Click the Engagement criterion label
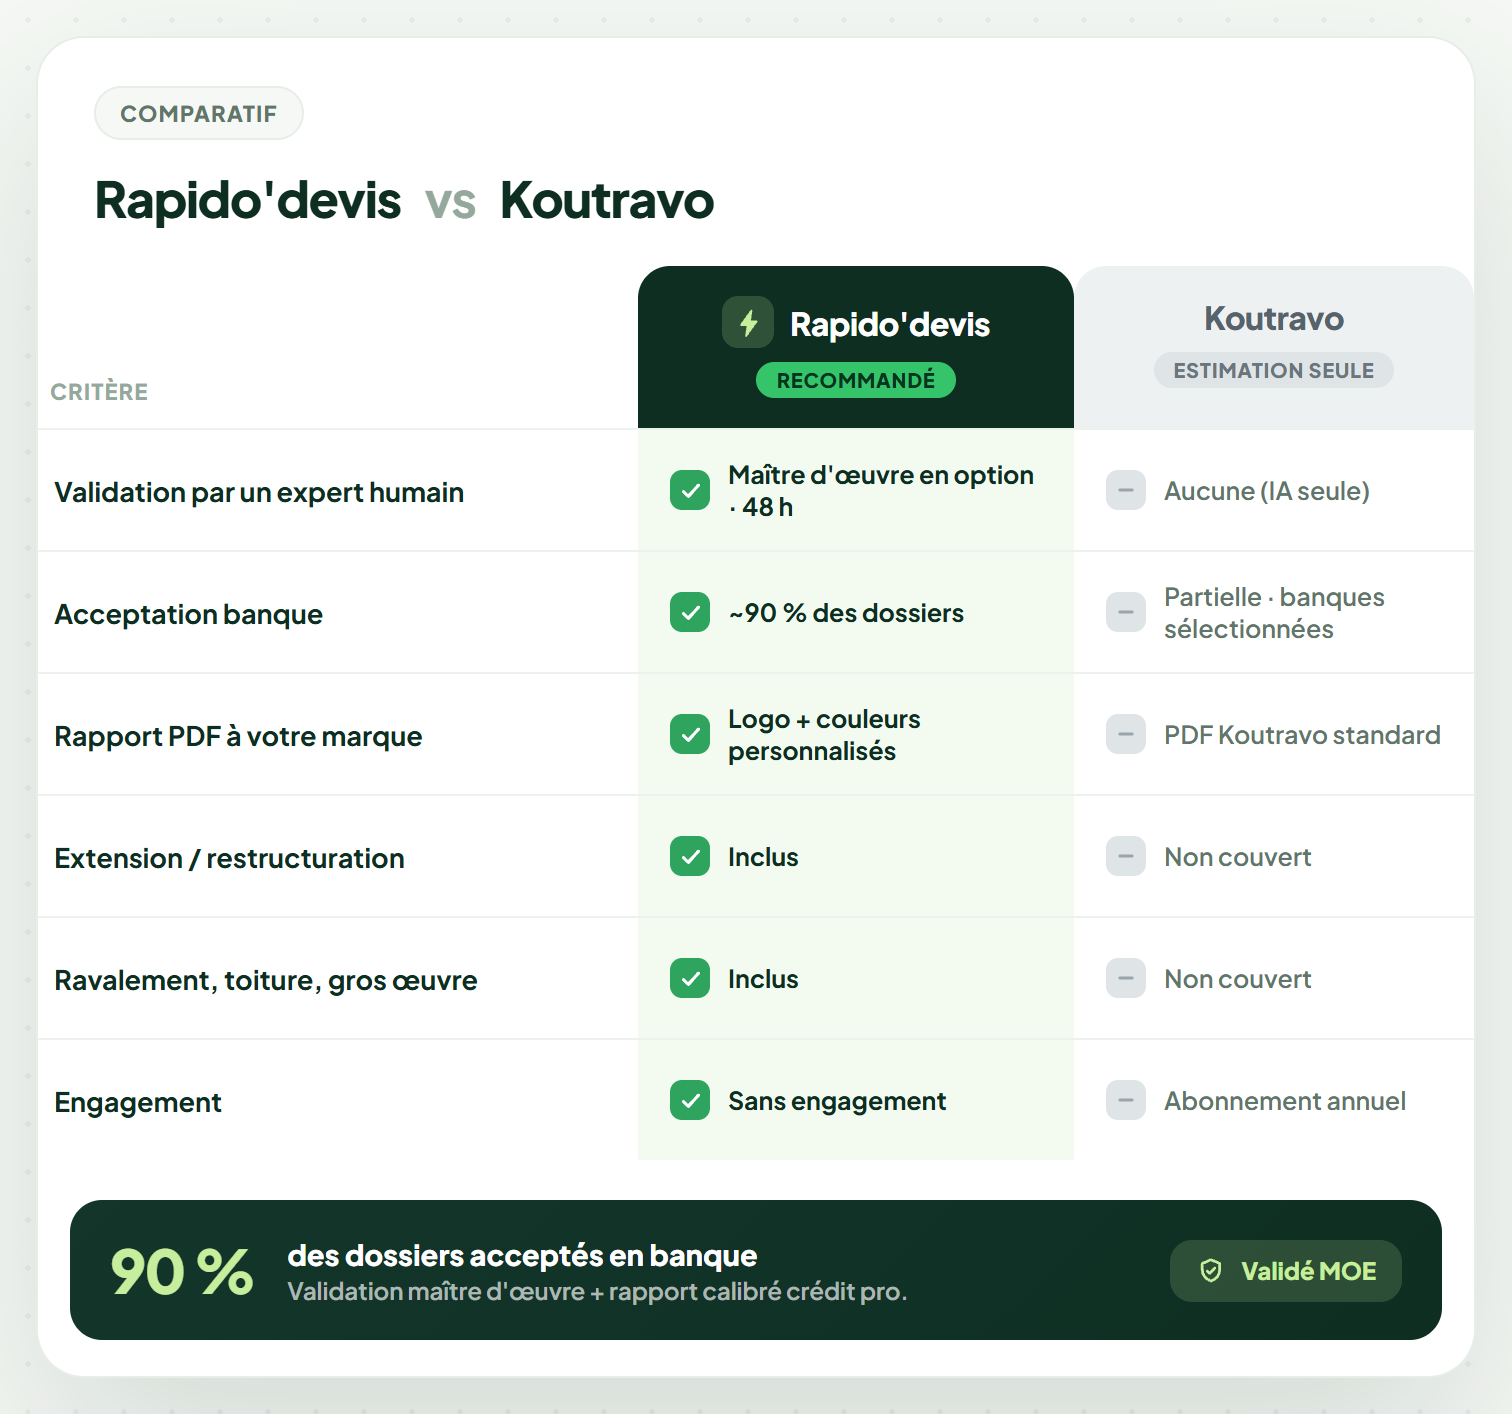Screen dimensions: 1512x1414 138,1102
